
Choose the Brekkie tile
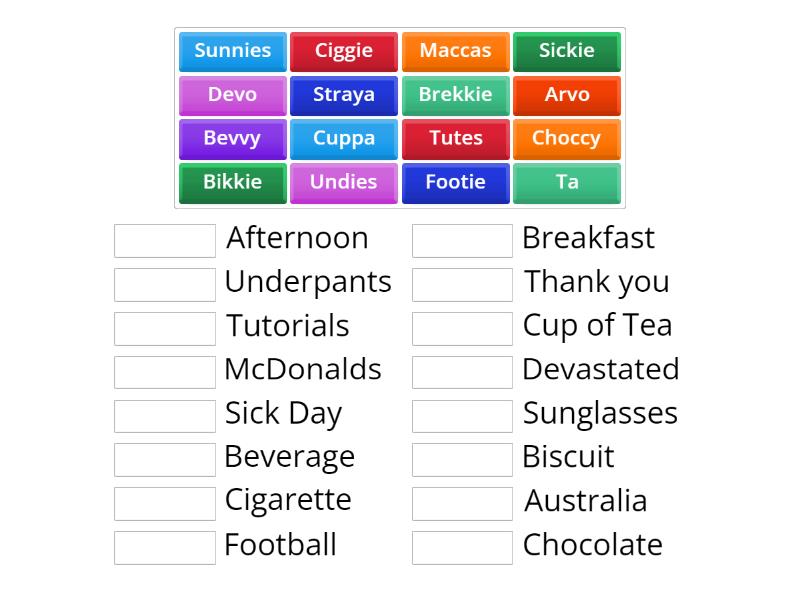(456, 95)
